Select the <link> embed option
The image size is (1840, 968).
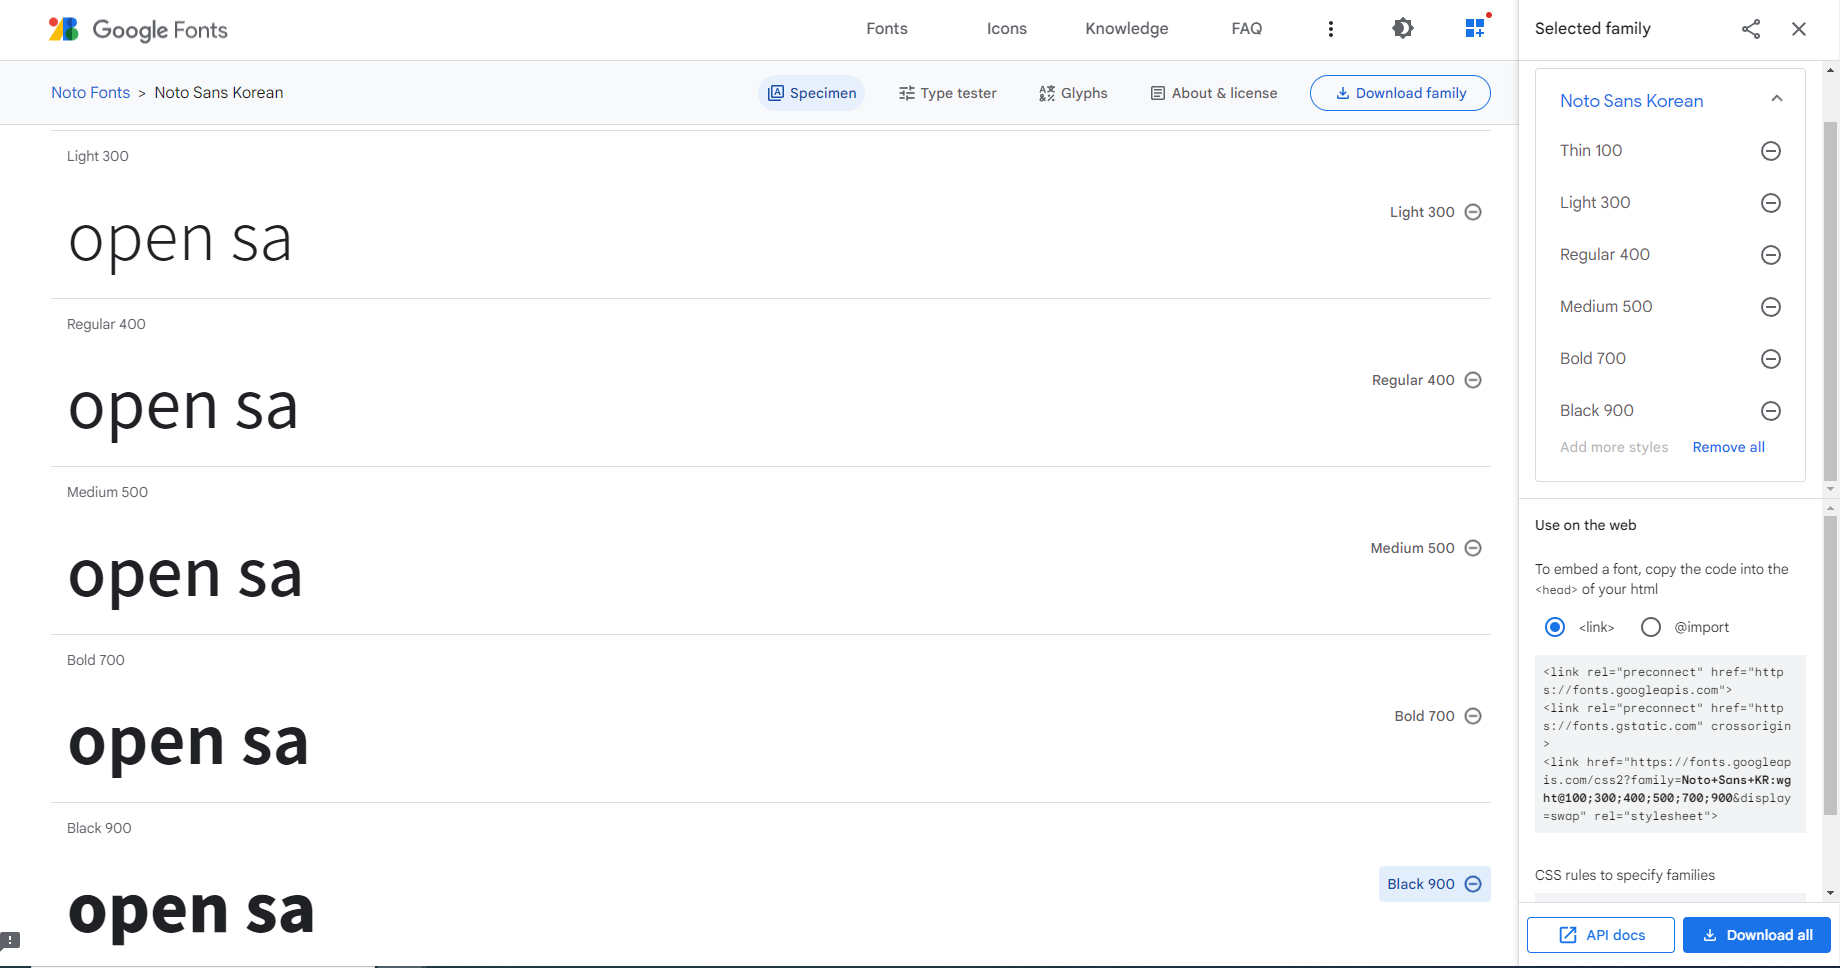(x=1555, y=627)
